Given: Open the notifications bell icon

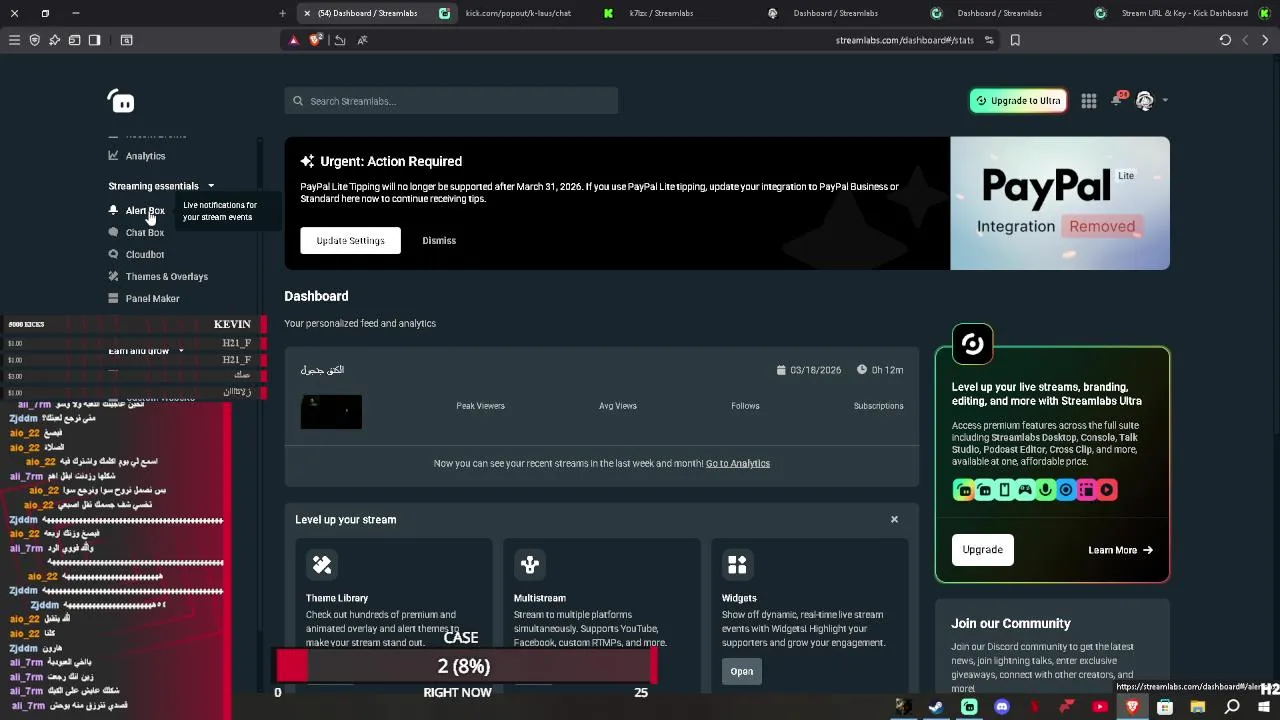Looking at the screenshot, I should [x=1117, y=101].
